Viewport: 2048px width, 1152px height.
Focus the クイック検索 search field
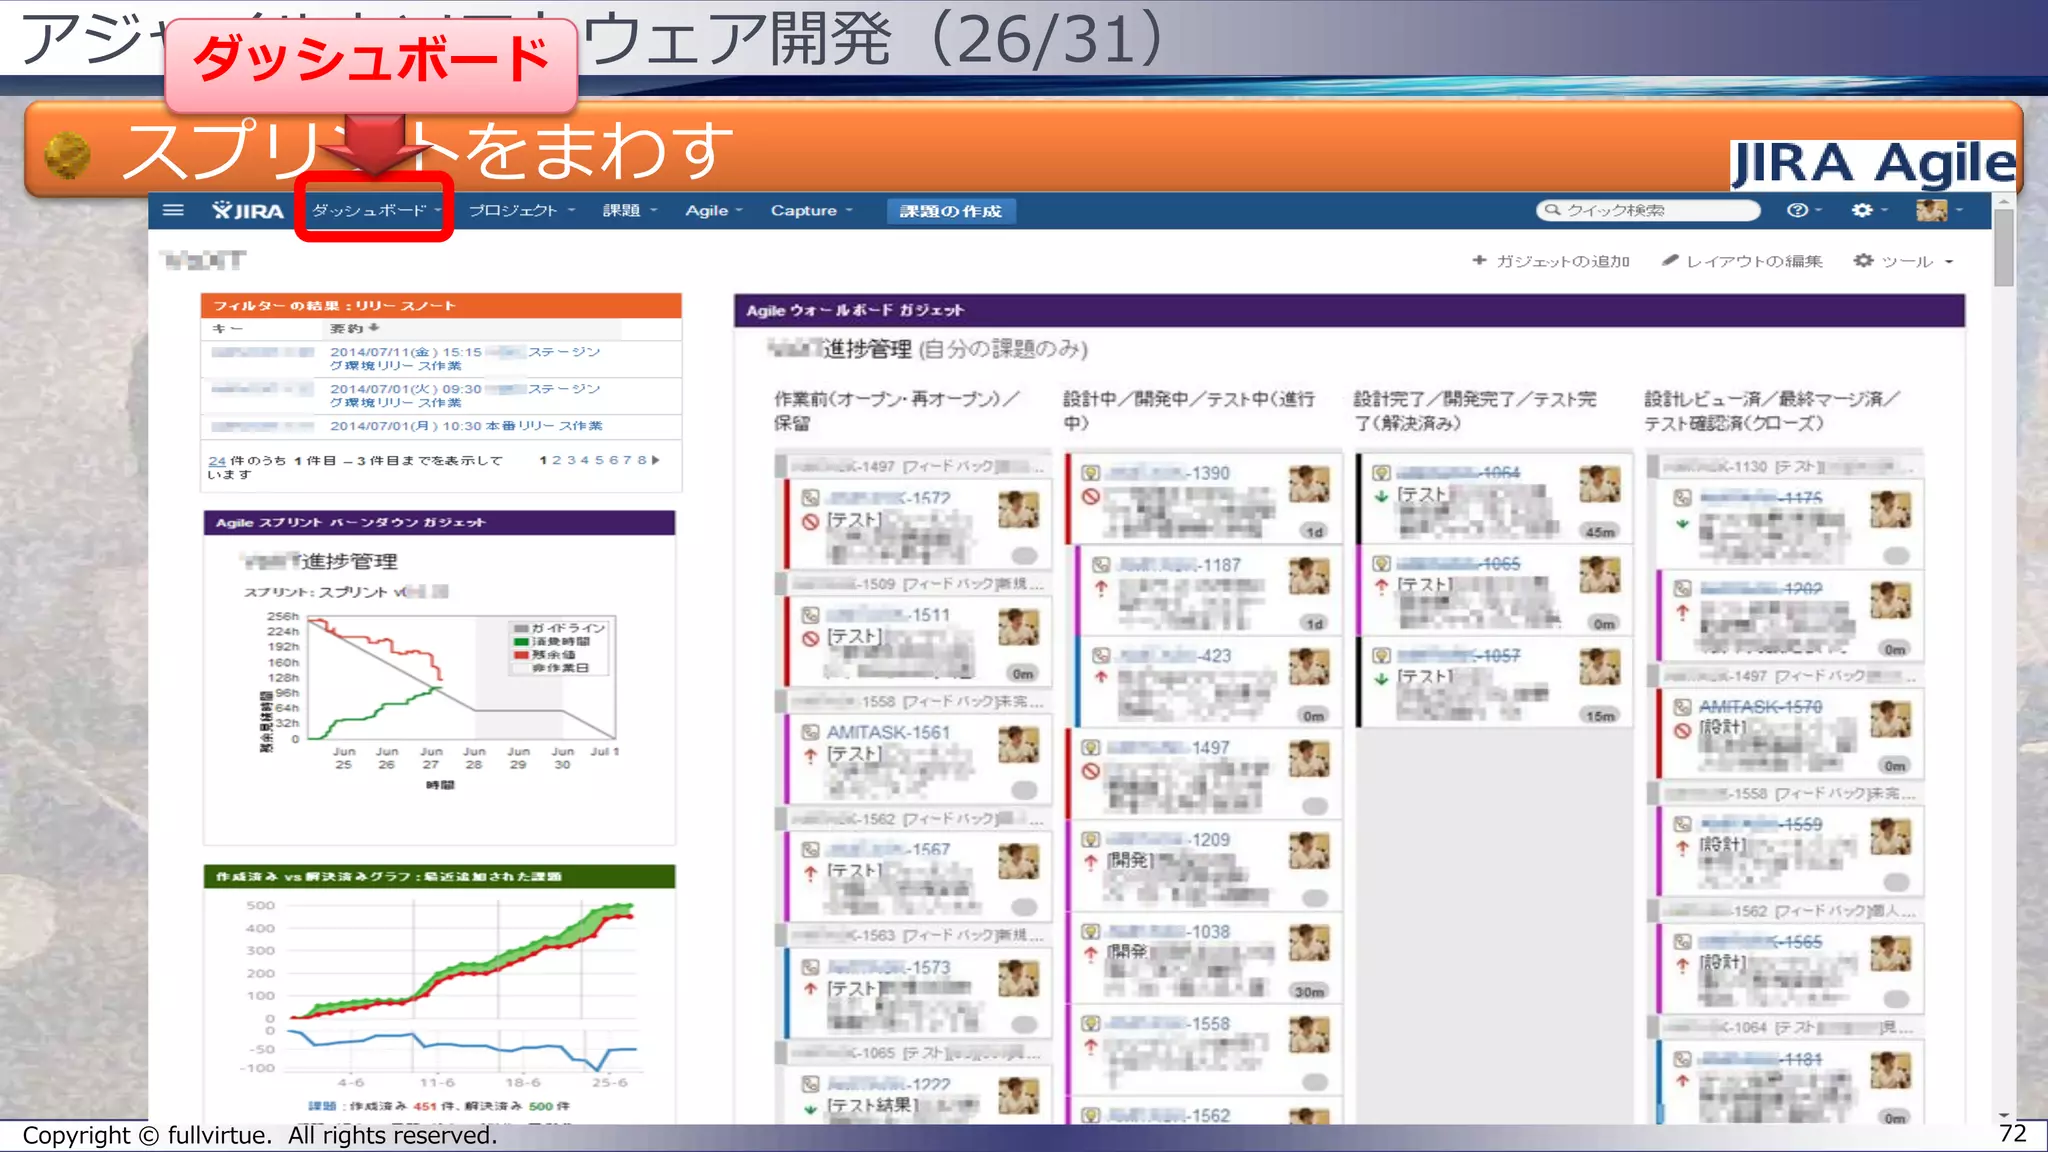[1647, 210]
